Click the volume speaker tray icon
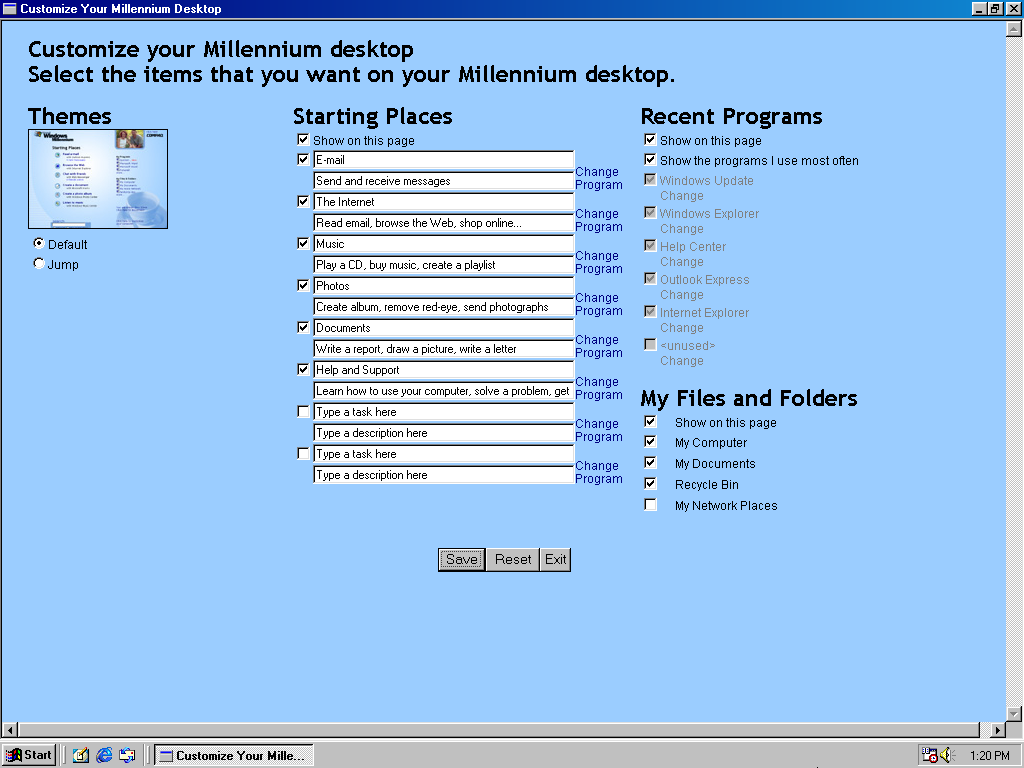 pos(946,756)
